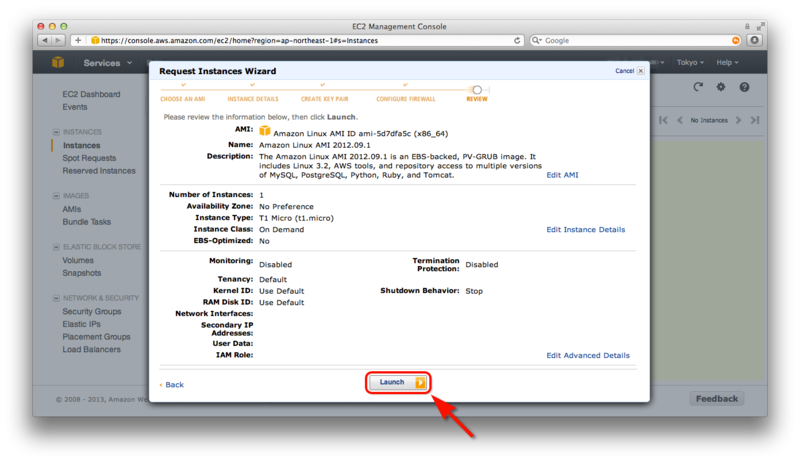Open the Help dropdown menu
800x462 pixels.
[x=727, y=62]
